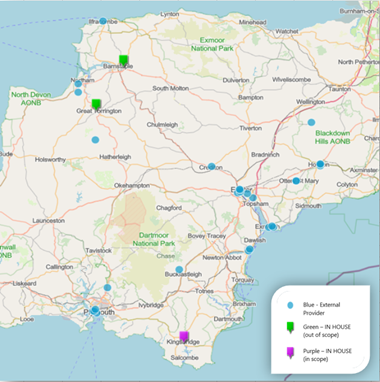Click the Axminster town label
Screen dimensions: 380x382
(364, 170)
